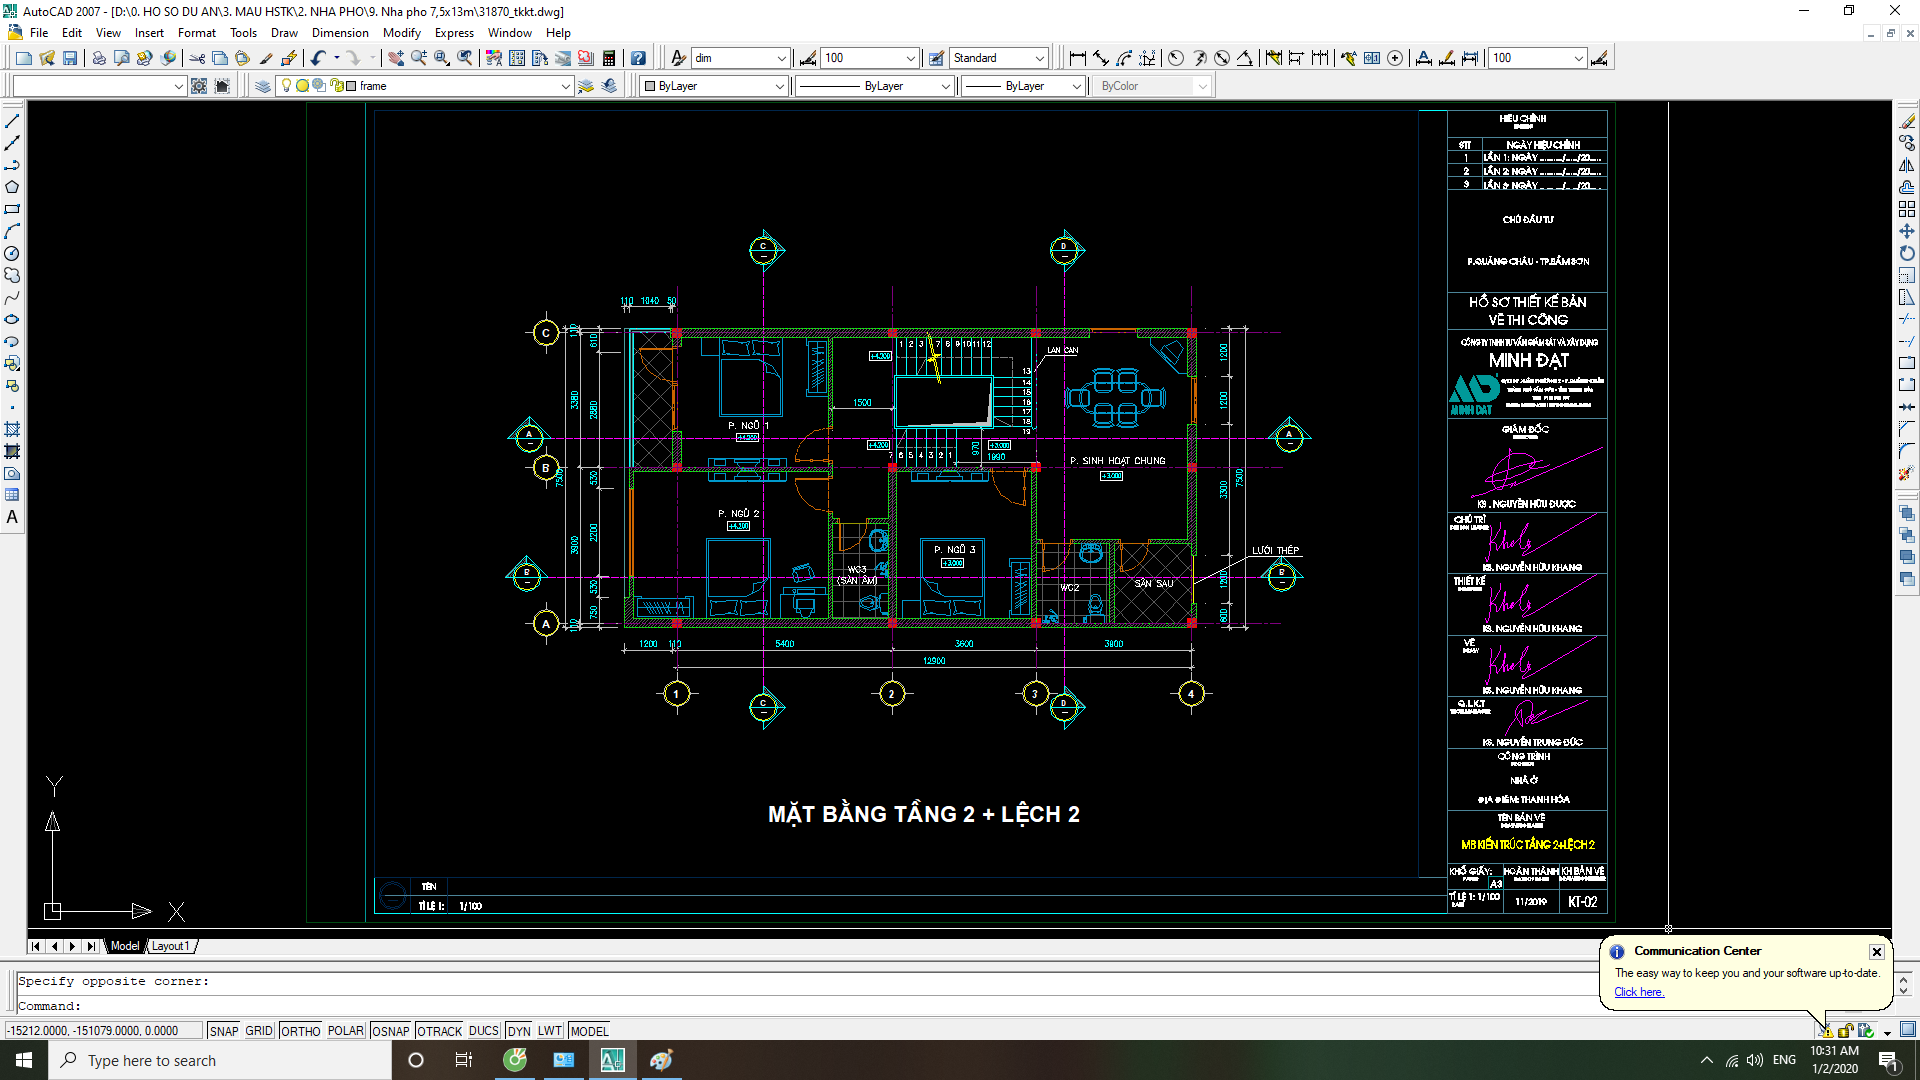The height and width of the screenshot is (1080, 1920).
Task: Select the Circle draw tool
Action: coord(12,253)
